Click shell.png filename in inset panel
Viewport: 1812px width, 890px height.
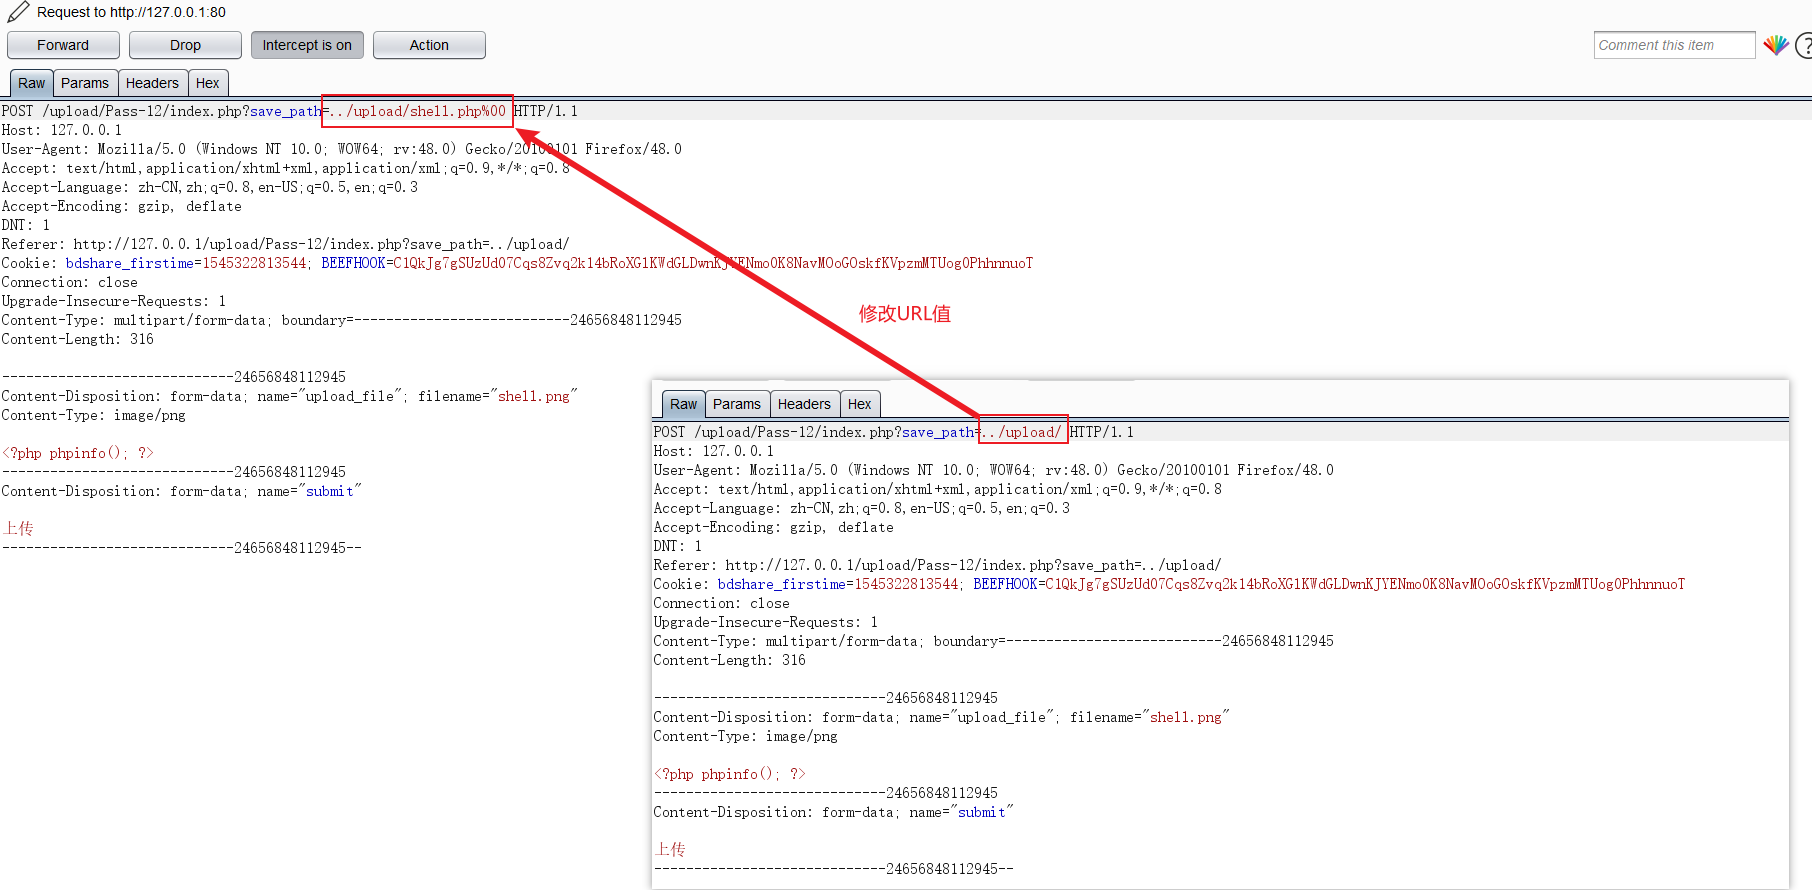(1186, 717)
